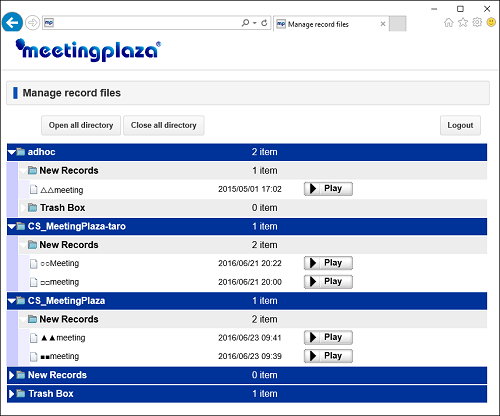Close the Manage record files tab
Screen dimensions: 500x416
pyautogui.click(x=383, y=24)
